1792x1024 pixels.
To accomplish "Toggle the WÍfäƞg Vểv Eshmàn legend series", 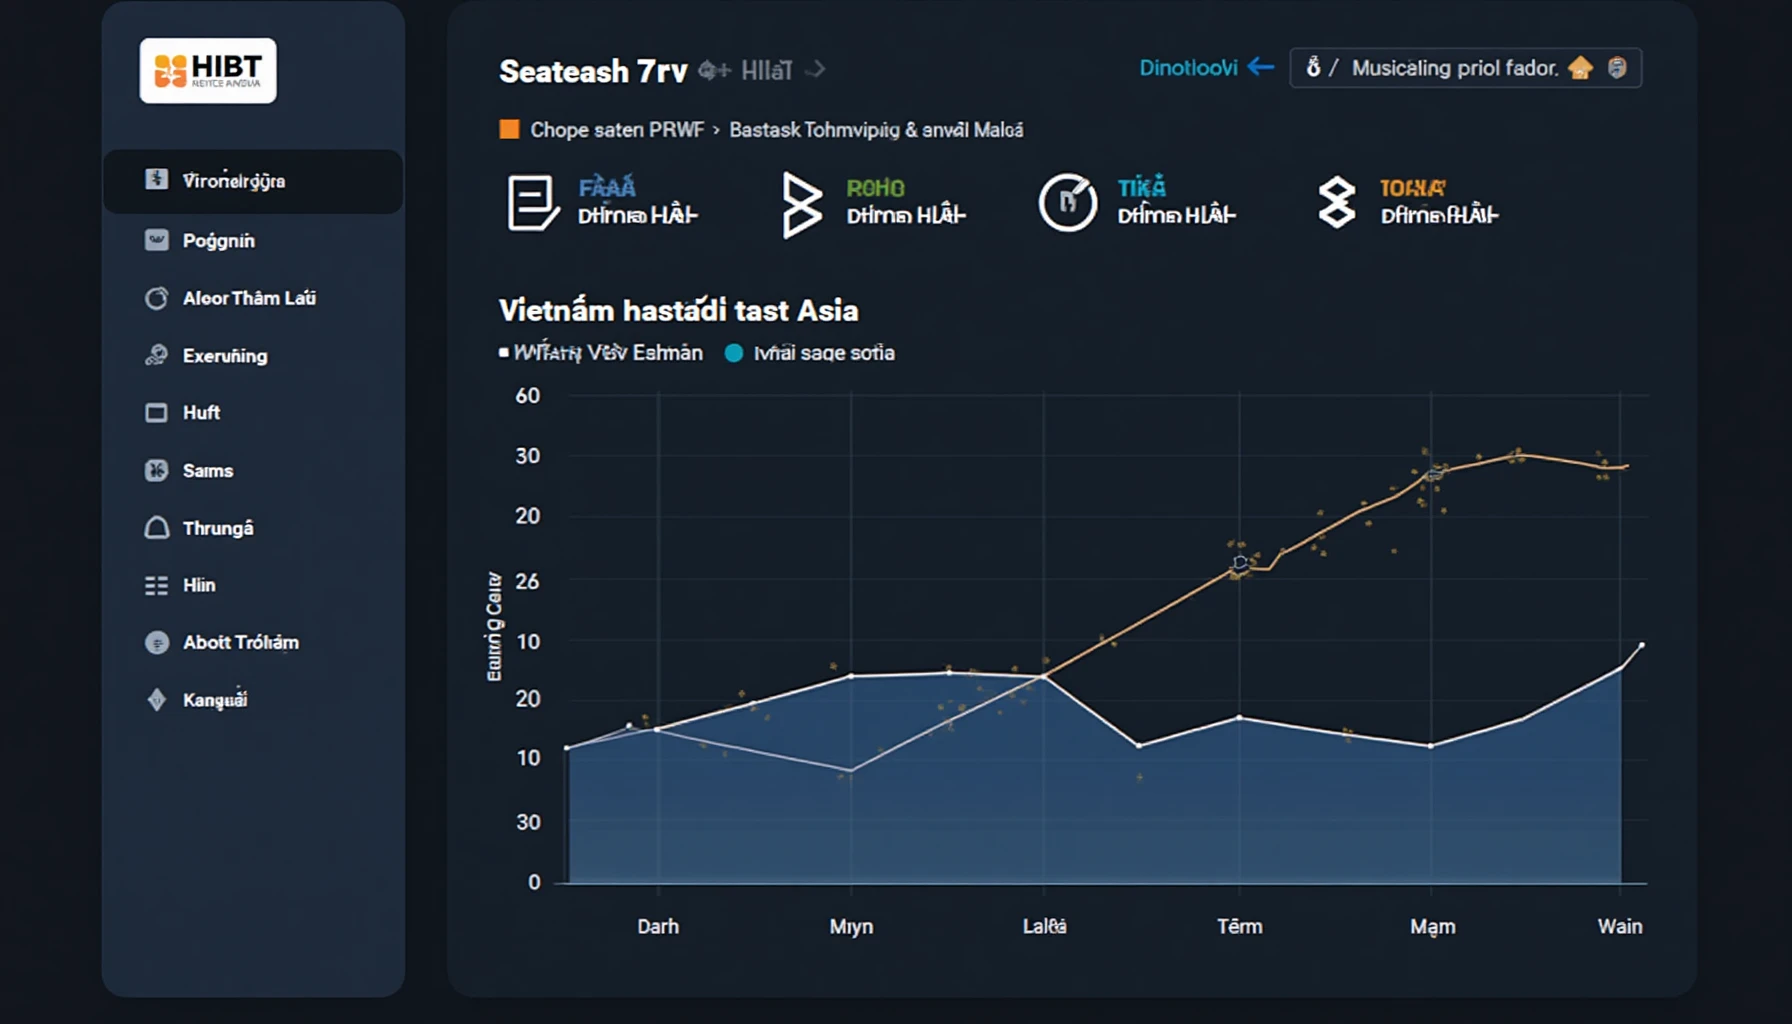I will coord(601,353).
